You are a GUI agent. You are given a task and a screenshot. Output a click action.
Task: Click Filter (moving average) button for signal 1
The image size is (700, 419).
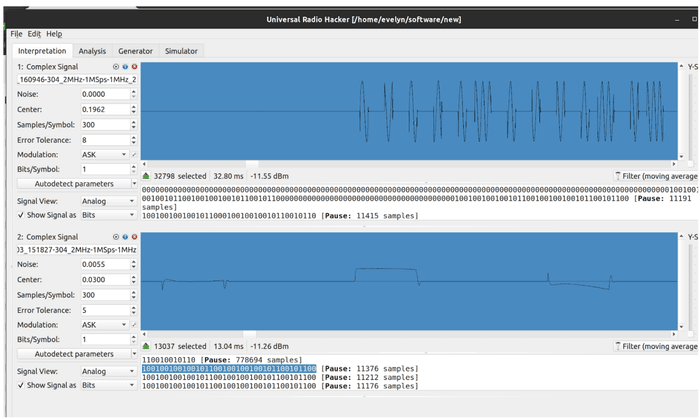(x=657, y=175)
